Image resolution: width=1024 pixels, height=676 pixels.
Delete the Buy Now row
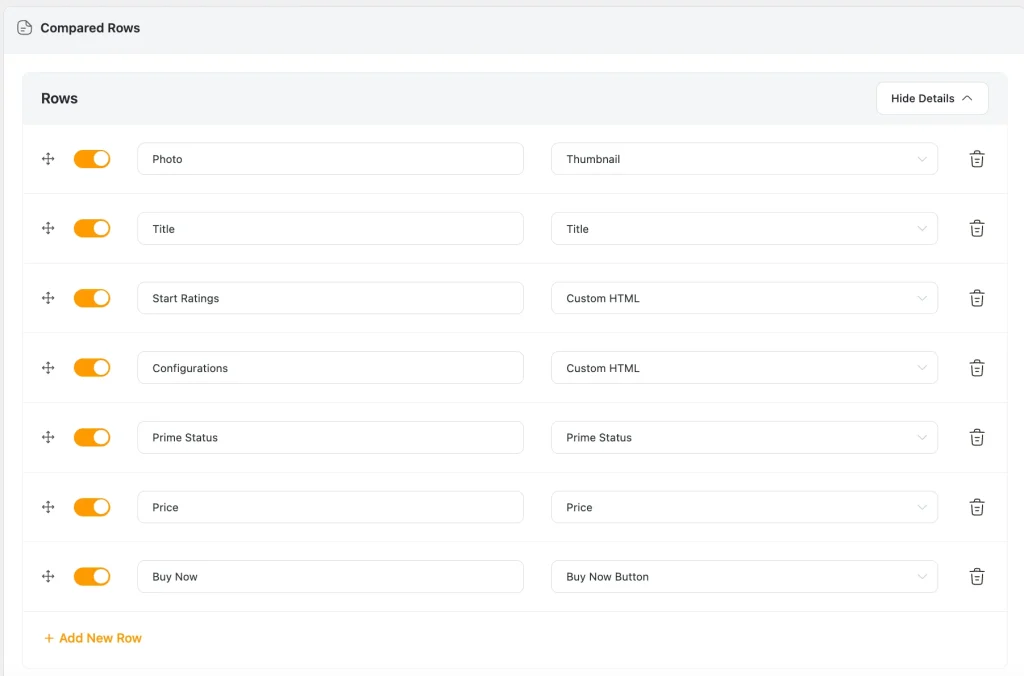pyautogui.click(x=976, y=577)
